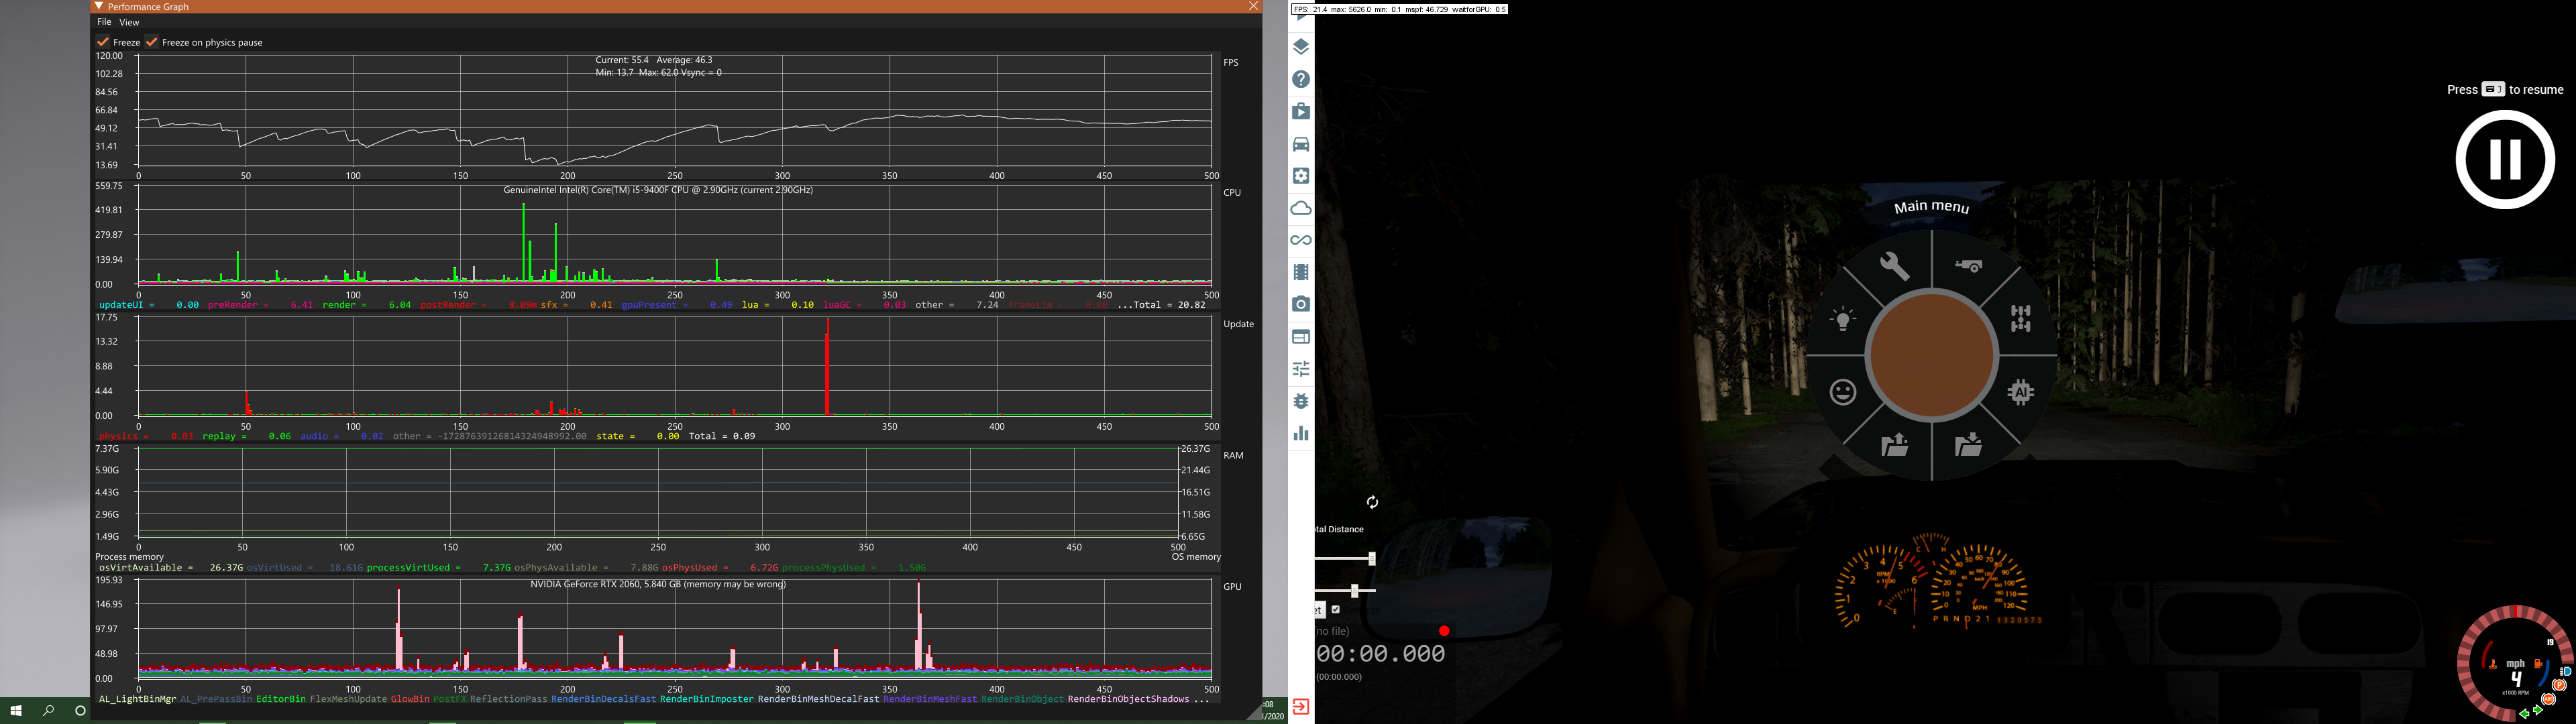Uncheck the Freeze checkbox
2576x724 pixels.
pos(103,42)
